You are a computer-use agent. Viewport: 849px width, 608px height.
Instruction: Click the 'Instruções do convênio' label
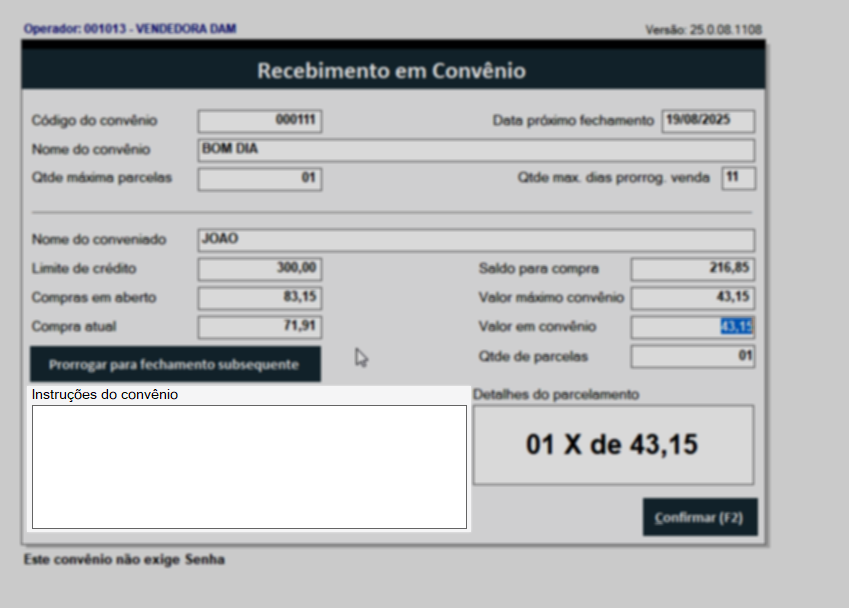click(x=105, y=395)
